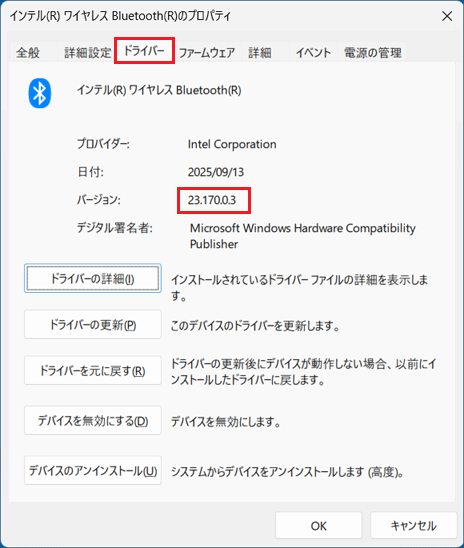Image resolution: width=464 pixels, height=548 pixels.
Task: Click ドライバーを元に戻す(R) button
Action: pyautogui.click(x=93, y=370)
